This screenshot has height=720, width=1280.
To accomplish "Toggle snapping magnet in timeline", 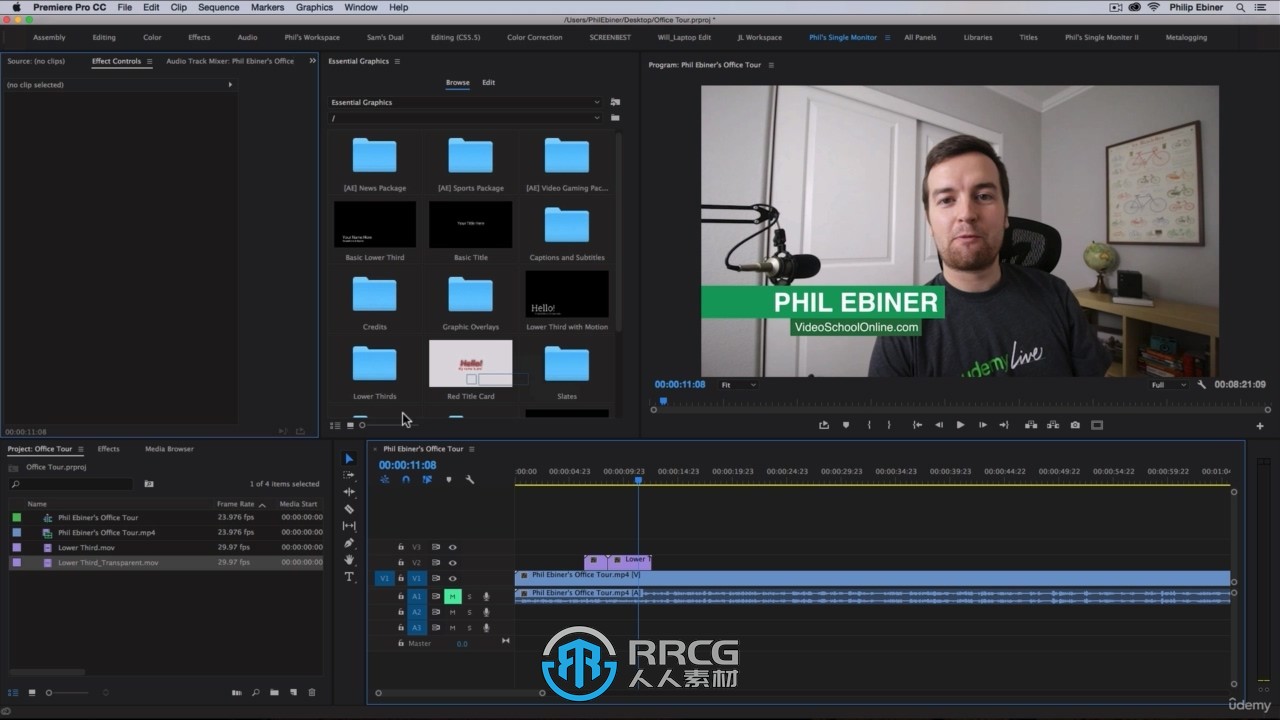I will [x=405, y=480].
